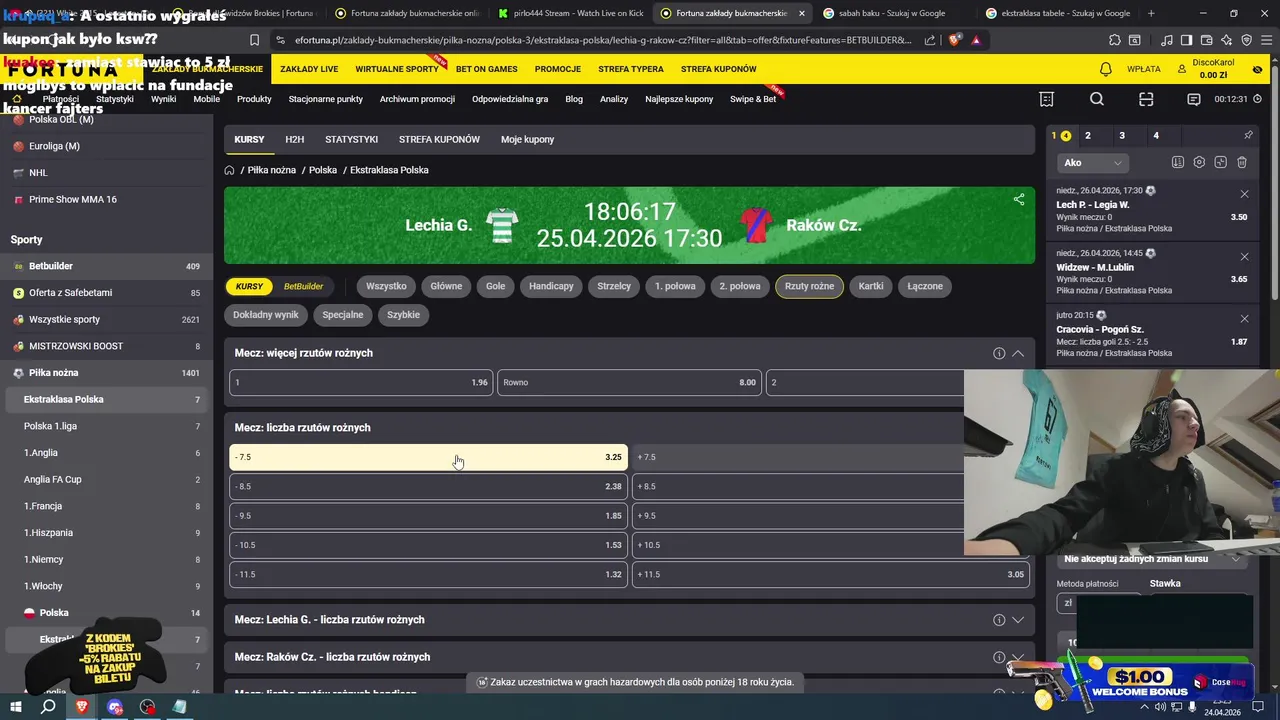Show info for Lechia G. liczba rzutów rożnych

[999, 620]
